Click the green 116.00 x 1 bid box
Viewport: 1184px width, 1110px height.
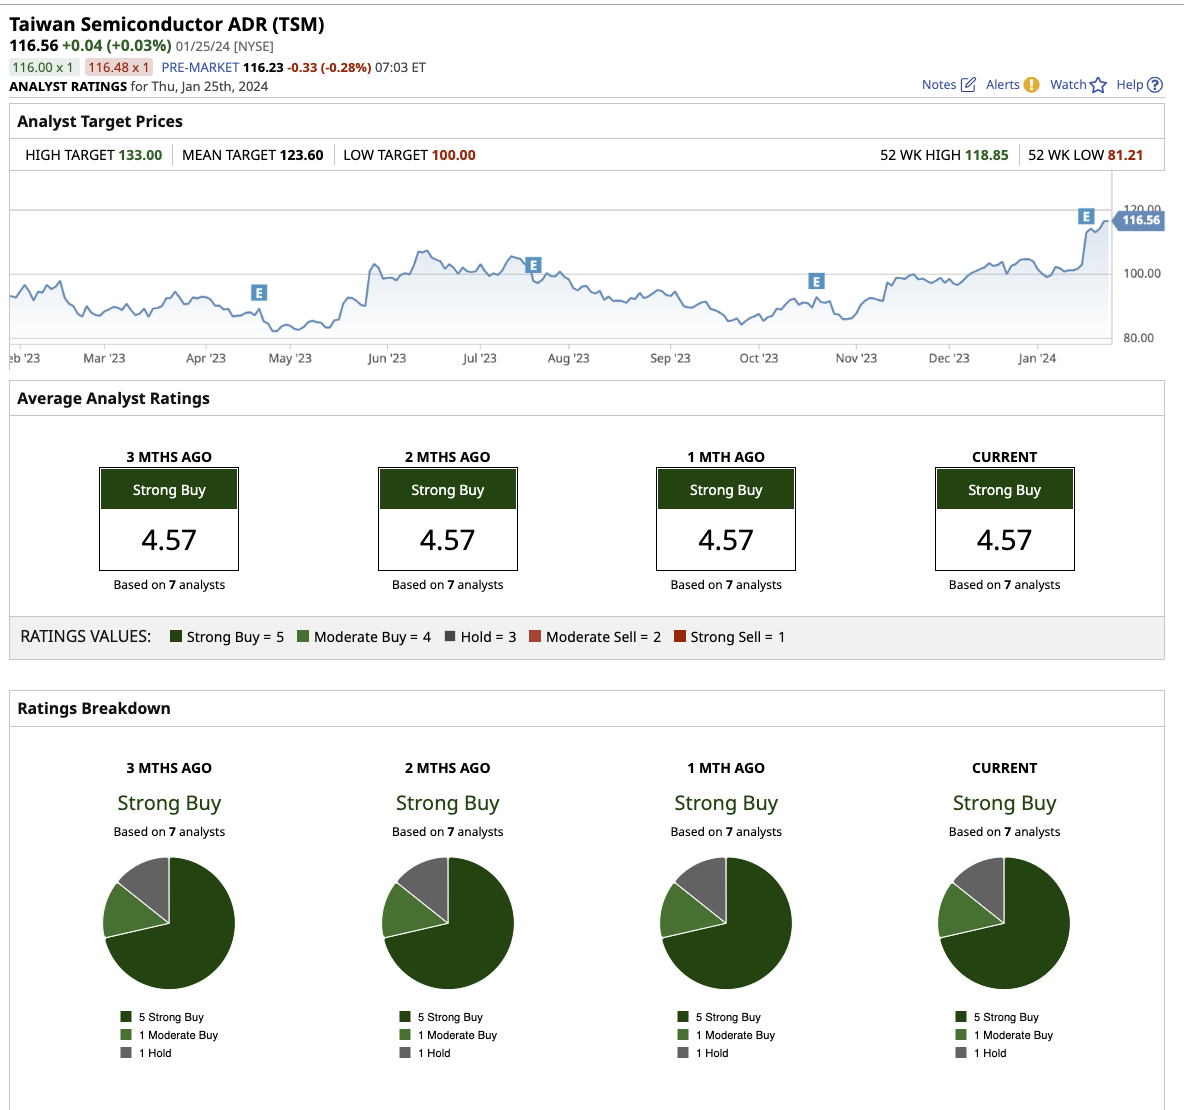(x=42, y=67)
